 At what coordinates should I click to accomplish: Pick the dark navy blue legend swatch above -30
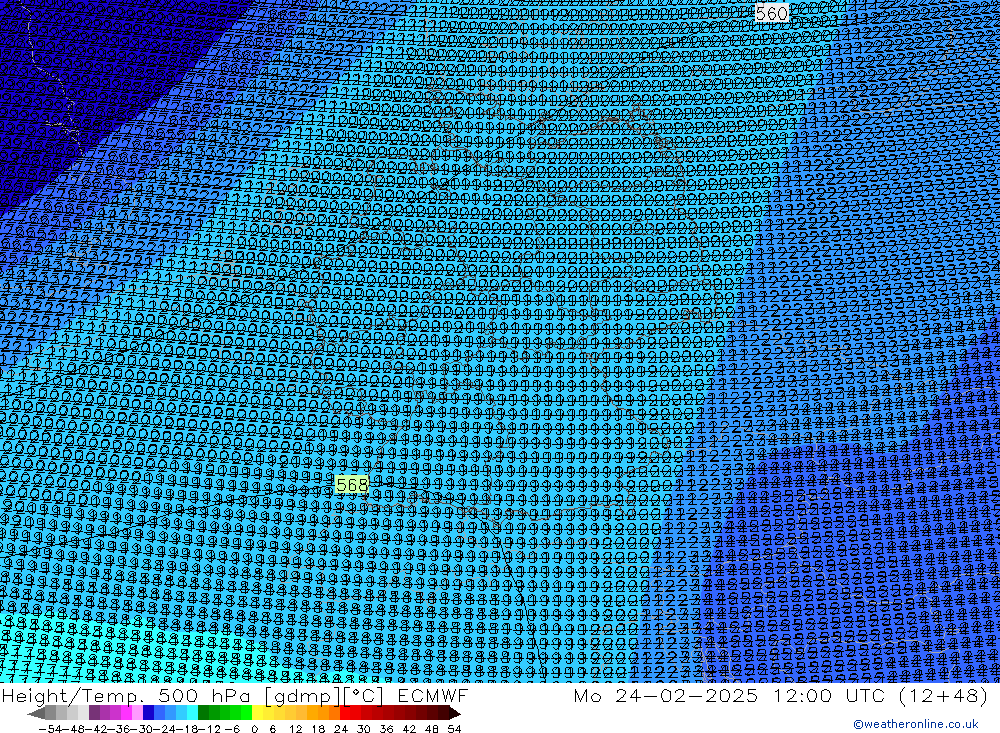[149, 713]
